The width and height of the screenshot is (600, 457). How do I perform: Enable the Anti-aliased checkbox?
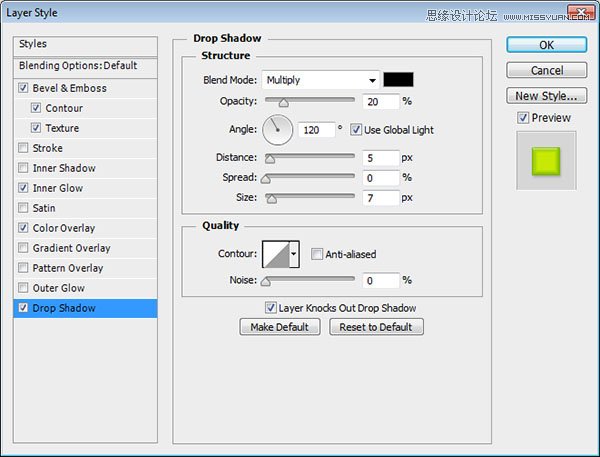tap(316, 254)
